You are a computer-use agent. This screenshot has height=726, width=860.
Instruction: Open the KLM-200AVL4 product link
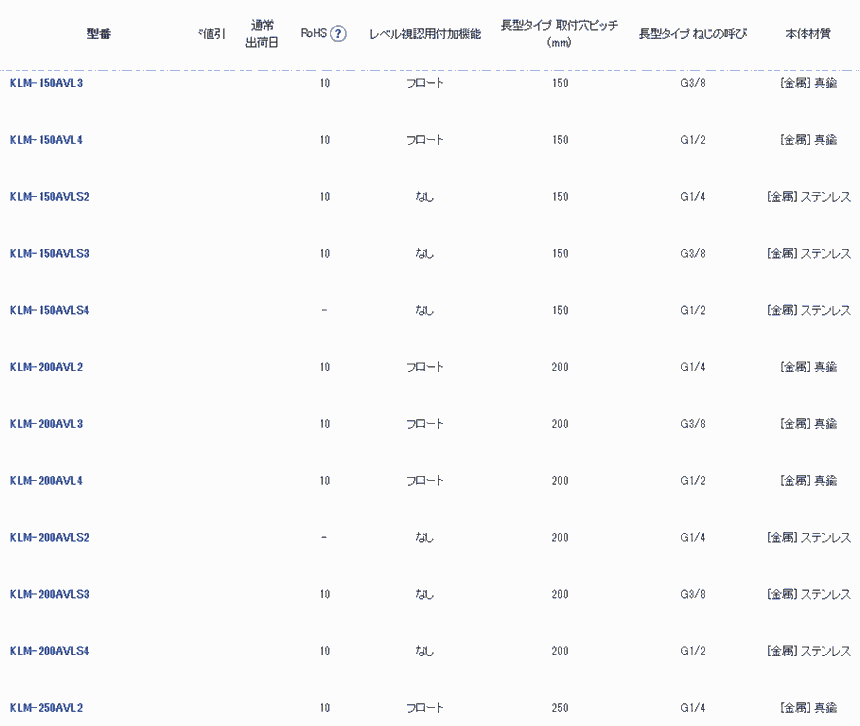[46, 481]
